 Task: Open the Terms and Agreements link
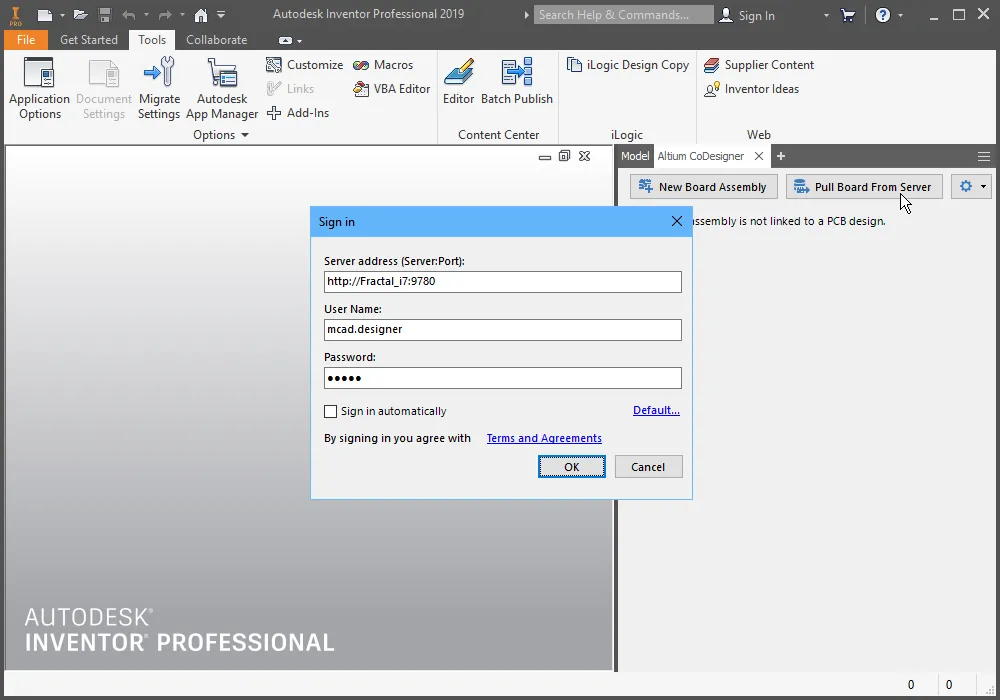(544, 439)
